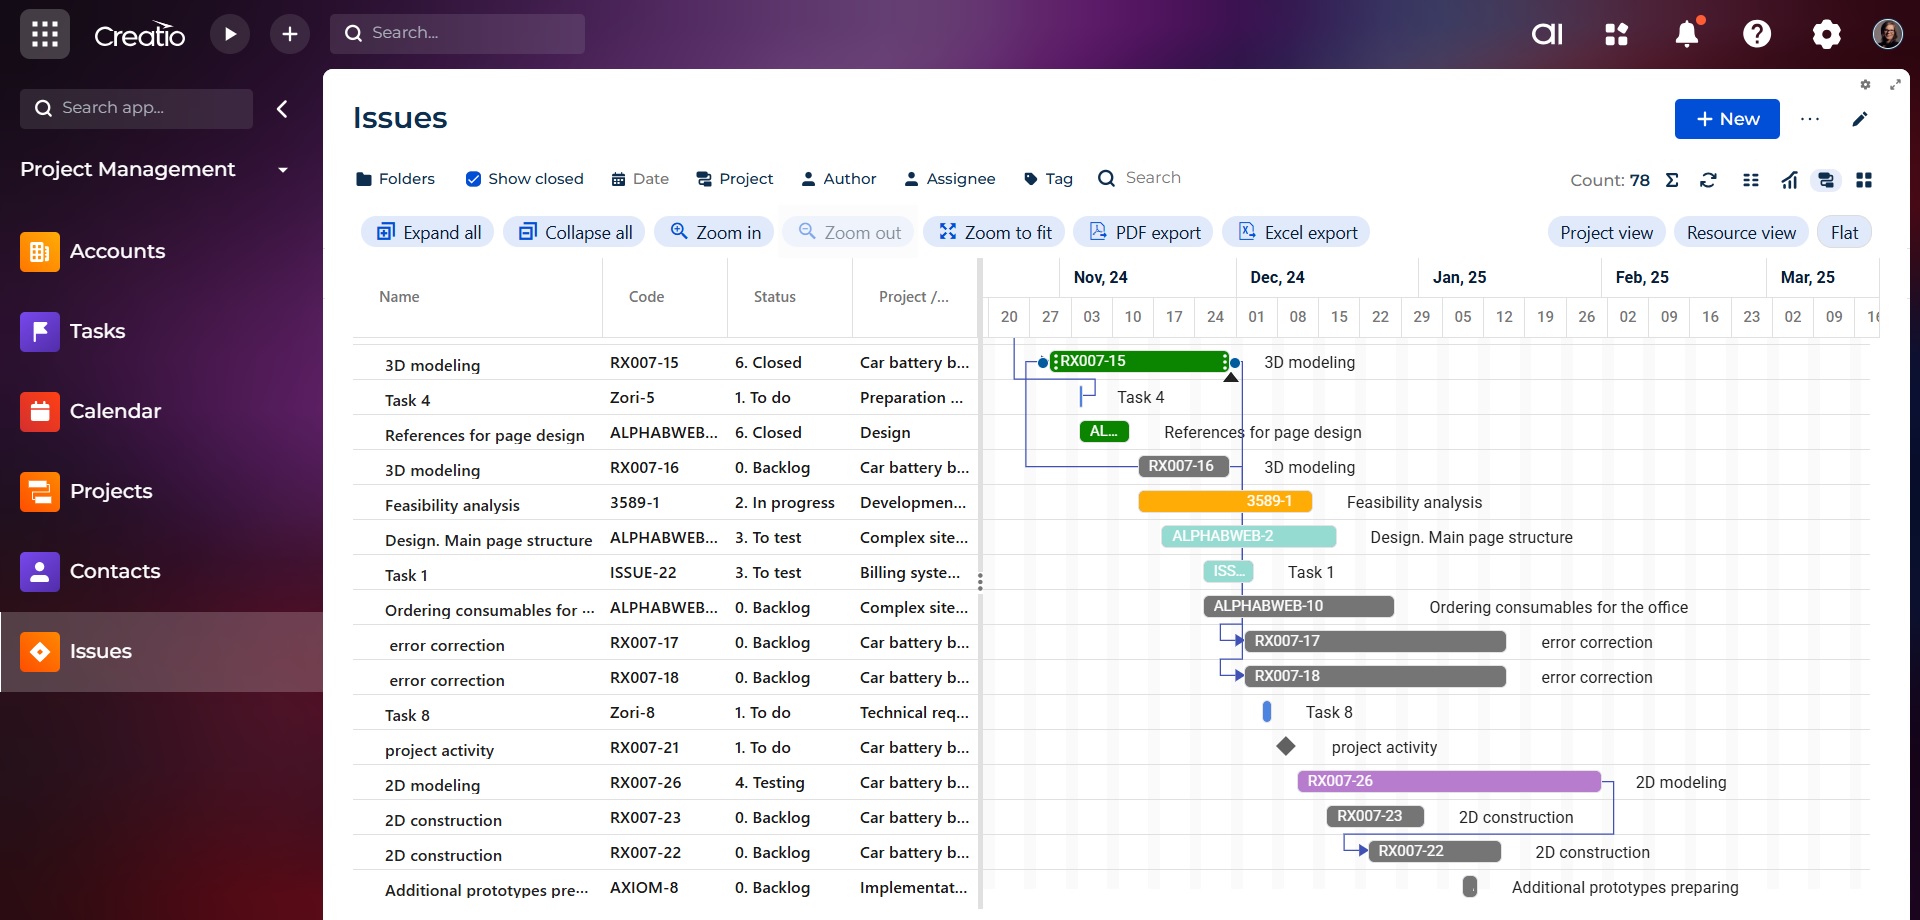
Task: Open the help question mark icon
Action: [x=1757, y=34]
